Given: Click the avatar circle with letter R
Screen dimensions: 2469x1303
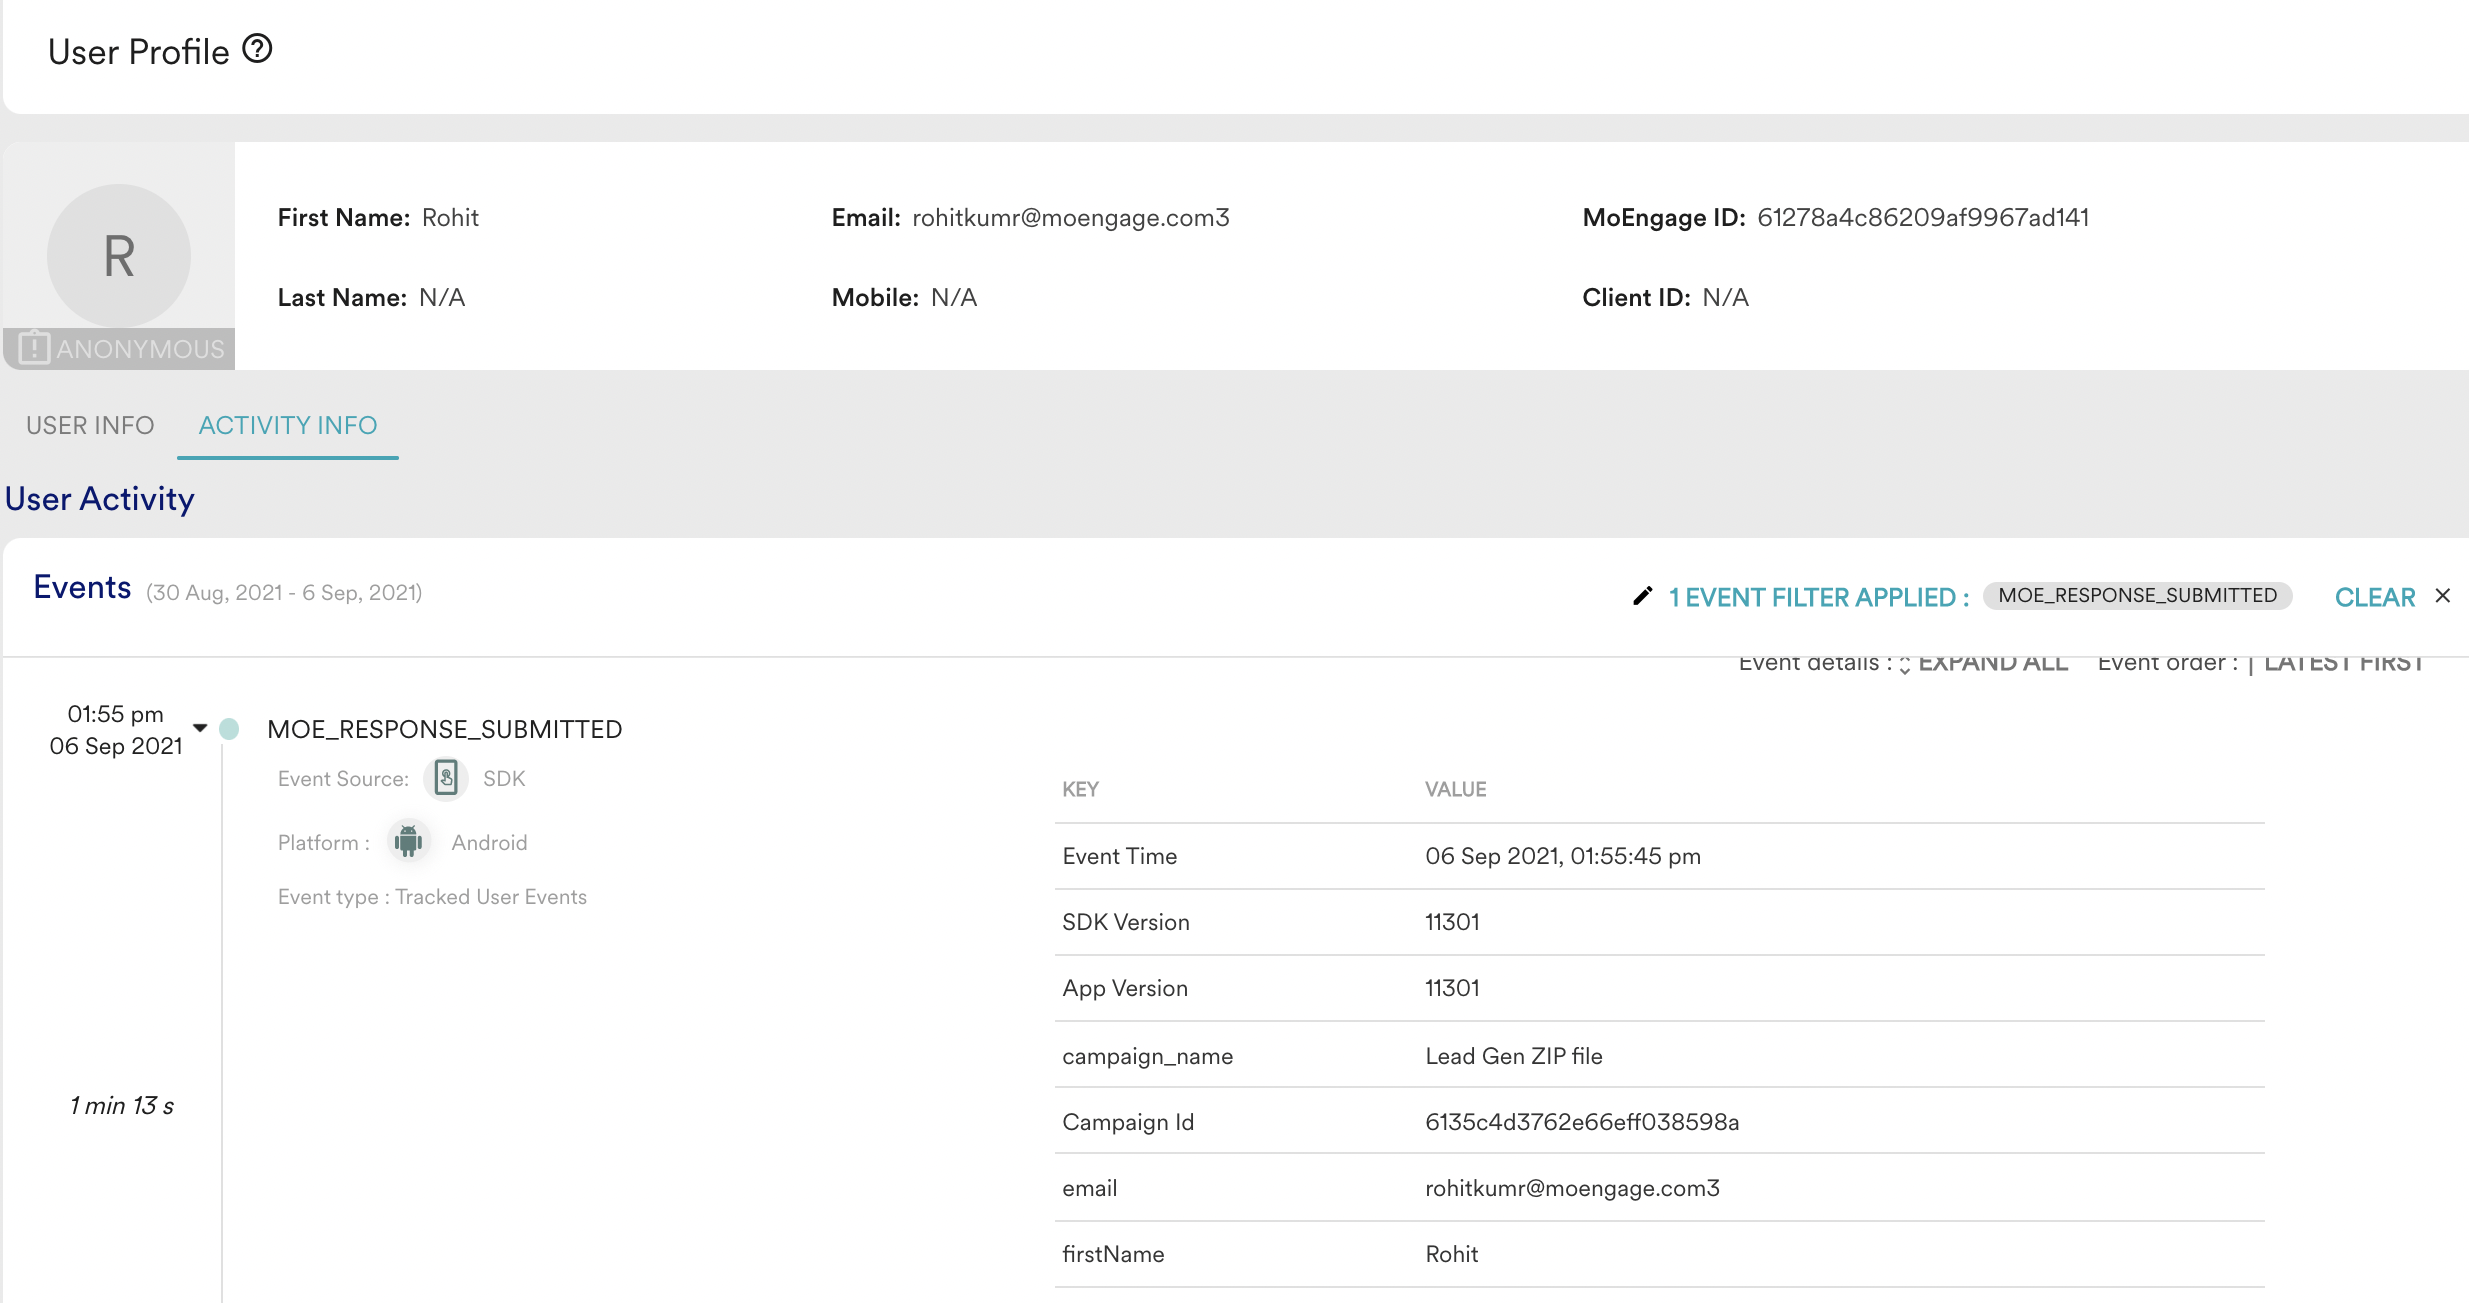Looking at the screenshot, I should [119, 256].
